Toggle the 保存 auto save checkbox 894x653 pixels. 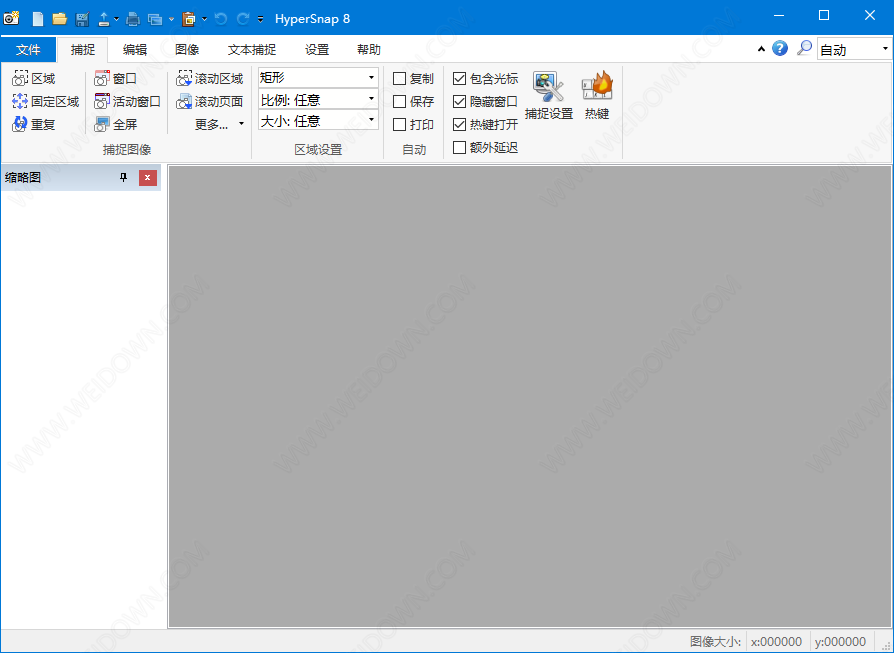[x=400, y=102]
